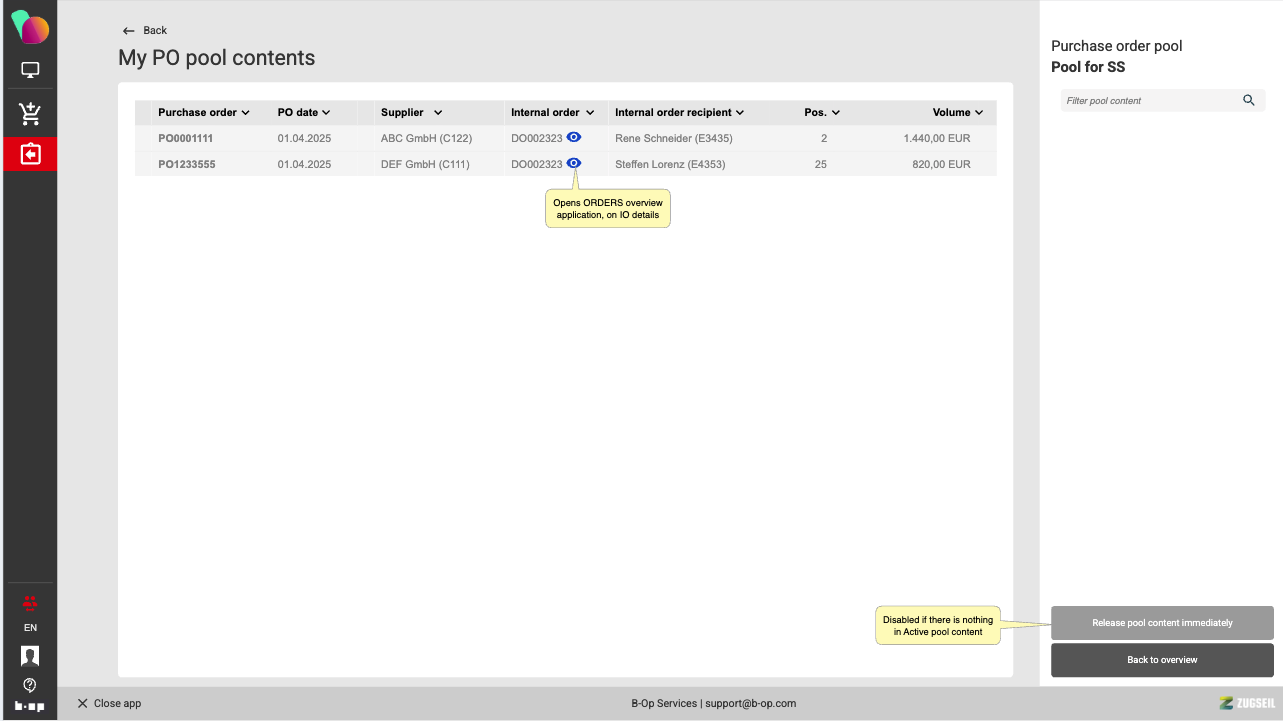The height and width of the screenshot is (721, 1283).
Task: View internal order for PO1233555 via eye icon
Action: [574, 163]
